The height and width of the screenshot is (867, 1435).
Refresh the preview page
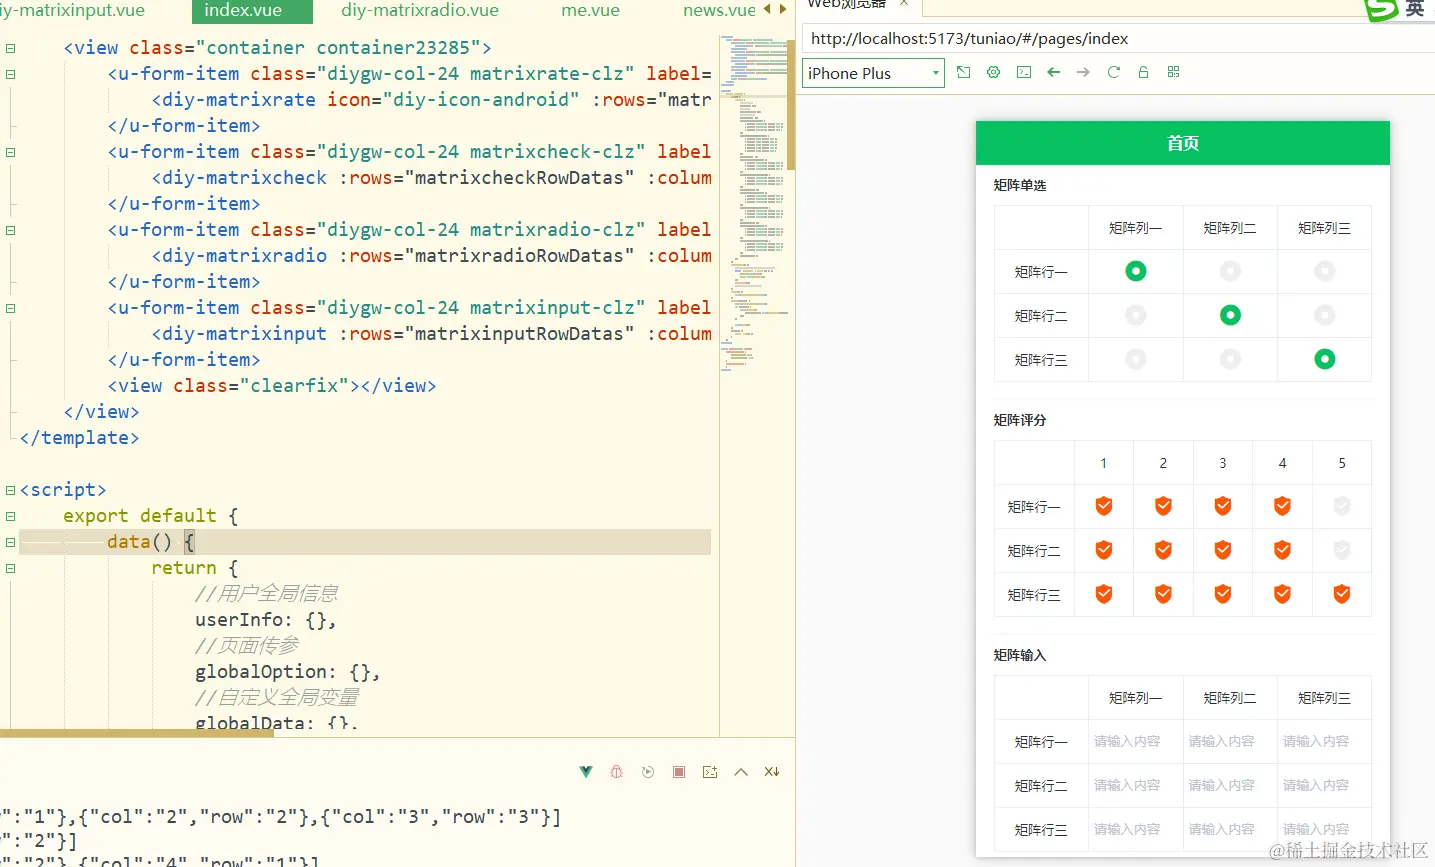1113,72
